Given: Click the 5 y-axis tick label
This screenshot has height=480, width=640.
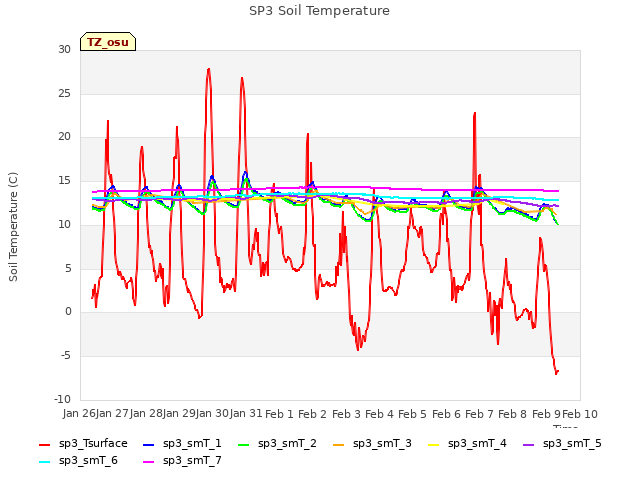Looking at the screenshot, I should pyautogui.click(x=68, y=268).
